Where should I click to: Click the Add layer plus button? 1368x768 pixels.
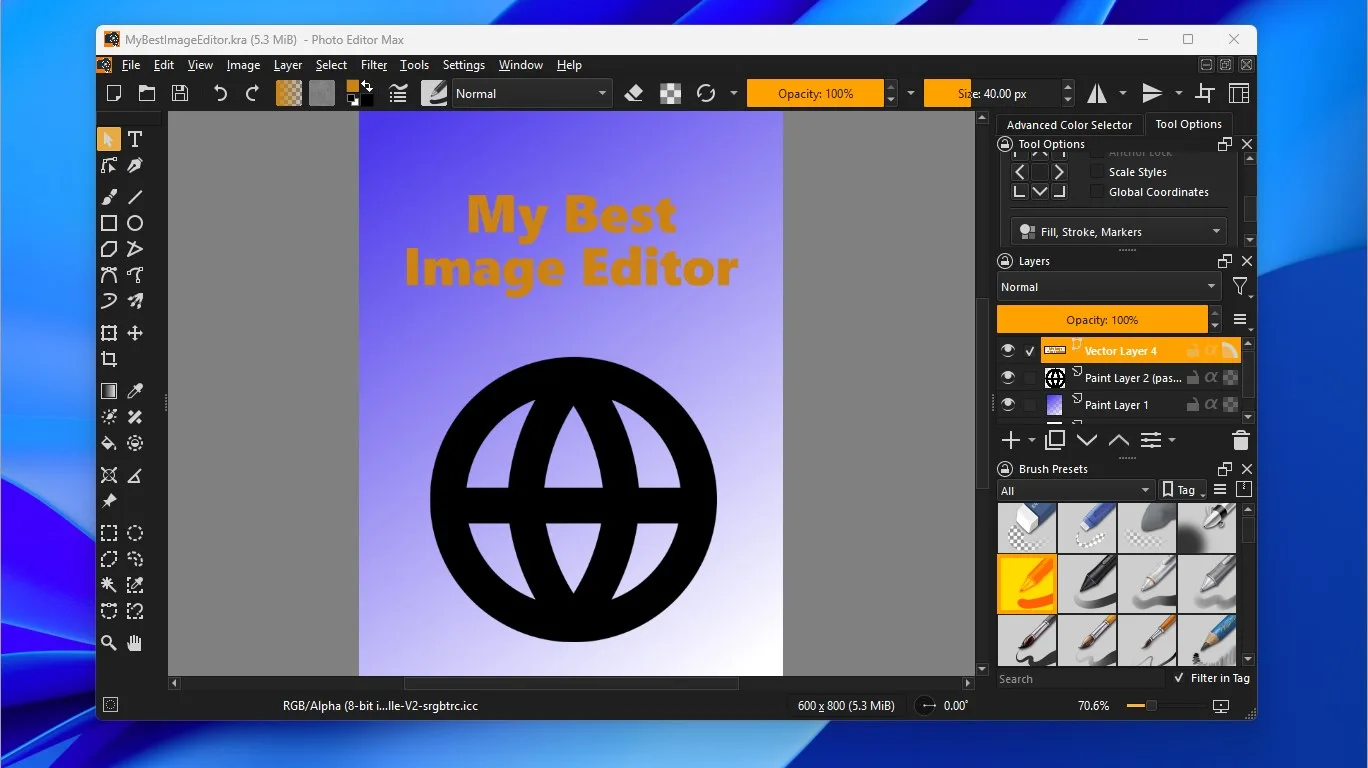coord(1011,440)
